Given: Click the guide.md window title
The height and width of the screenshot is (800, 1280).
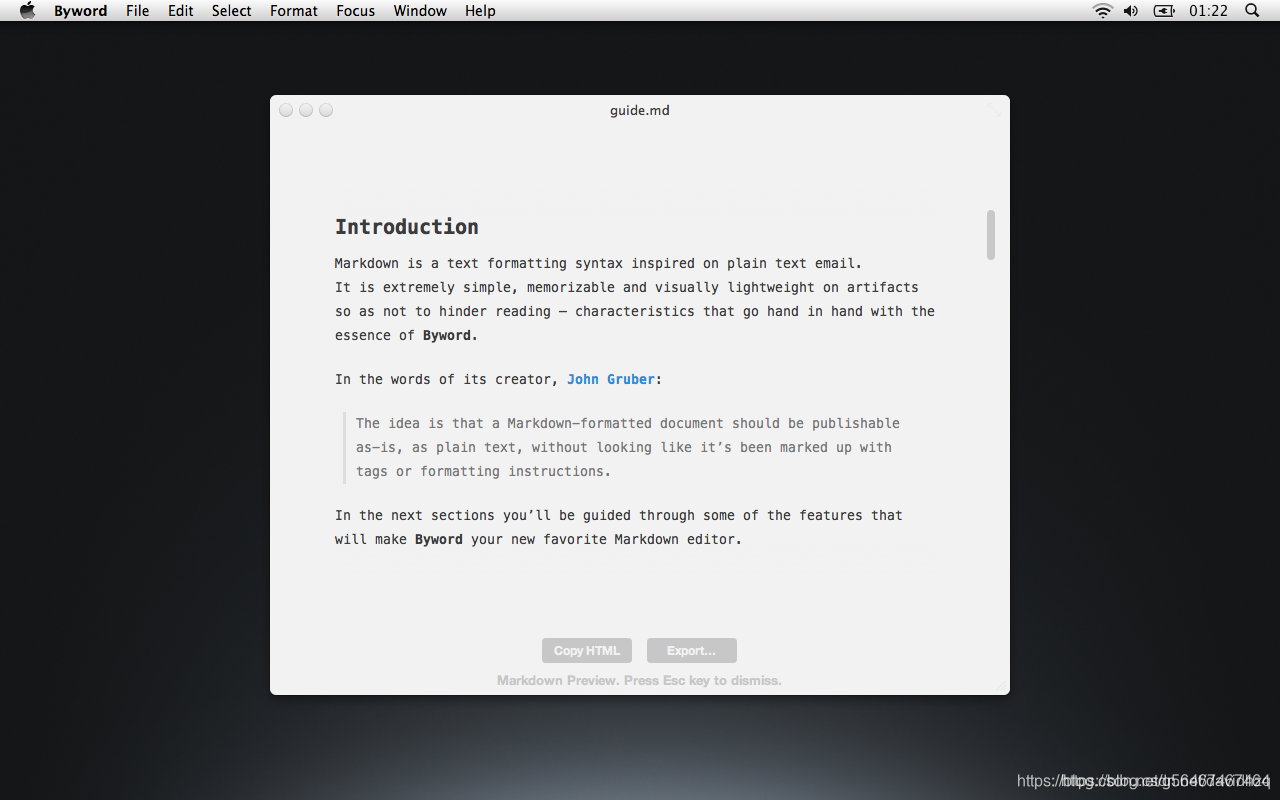Looking at the screenshot, I should 640,110.
